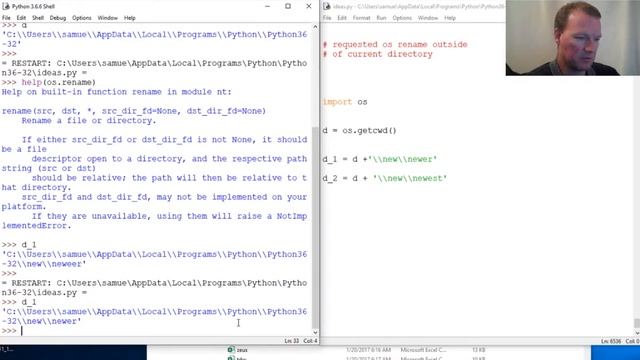Click 'Ln: 33' in shell status bar
Image resolution: width=640 pixels, height=360 pixels.
[291, 341]
